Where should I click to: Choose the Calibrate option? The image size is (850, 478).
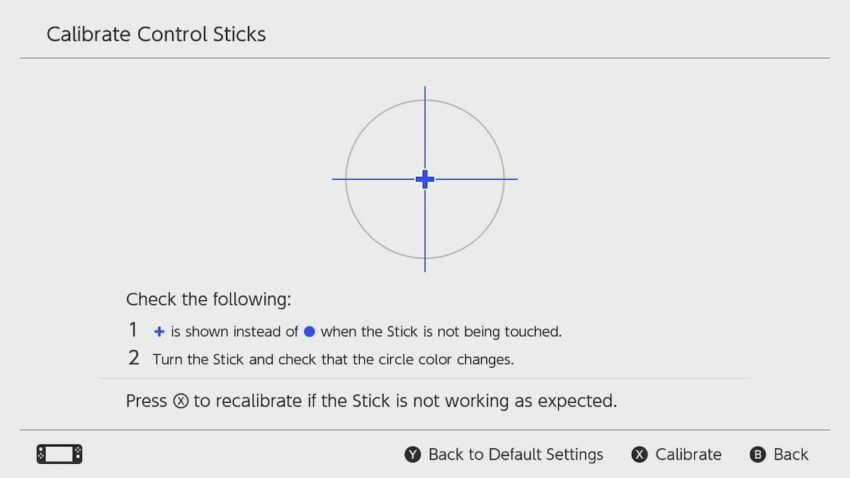click(x=688, y=454)
